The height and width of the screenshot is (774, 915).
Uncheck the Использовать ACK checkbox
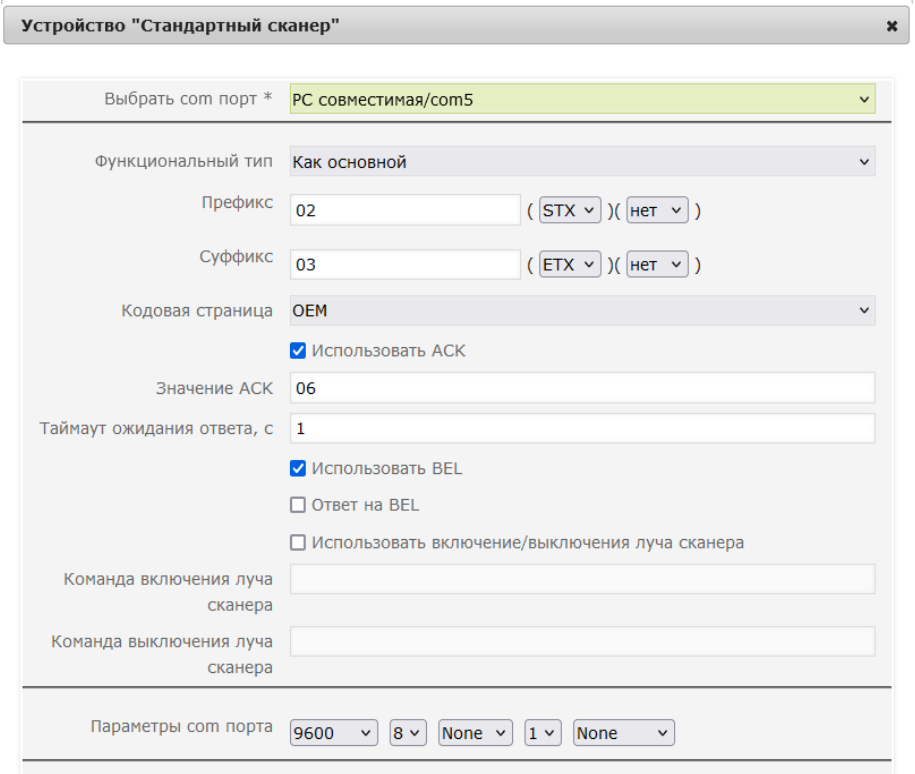pyautogui.click(x=298, y=351)
